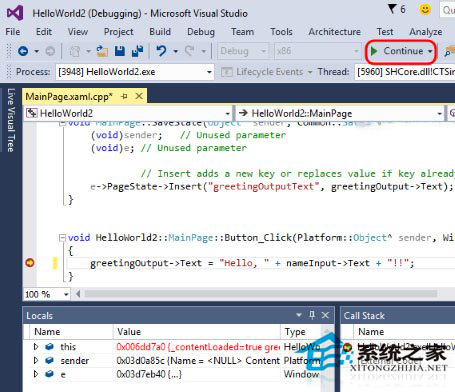Open the Tools menu
The height and width of the screenshot is (392, 455).
coord(281,32)
